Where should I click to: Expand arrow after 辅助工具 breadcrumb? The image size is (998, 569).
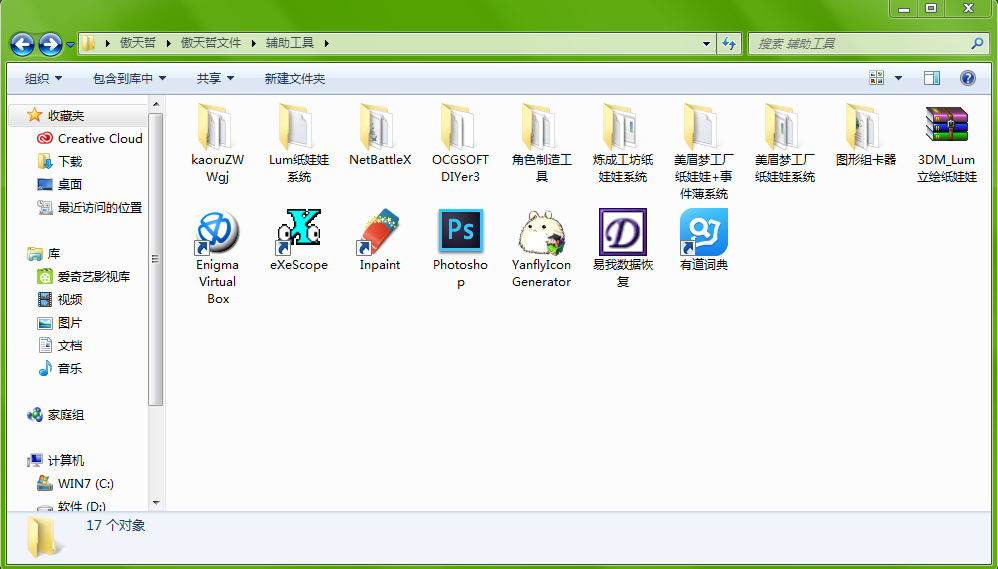tap(327, 43)
